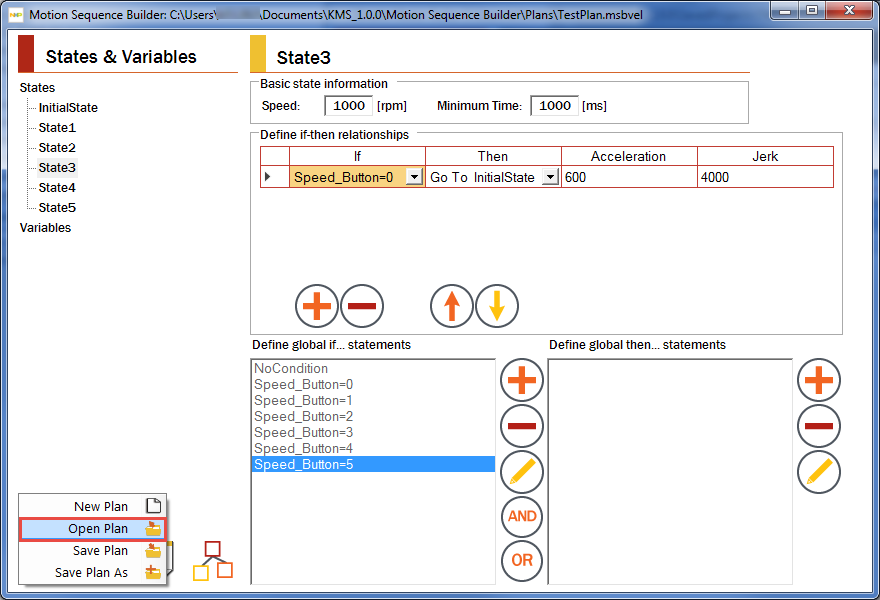Image resolution: width=880 pixels, height=600 pixels.
Task: Move if-then row down with yellow arrow
Action: pyautogui.click(x=497, y=306)
